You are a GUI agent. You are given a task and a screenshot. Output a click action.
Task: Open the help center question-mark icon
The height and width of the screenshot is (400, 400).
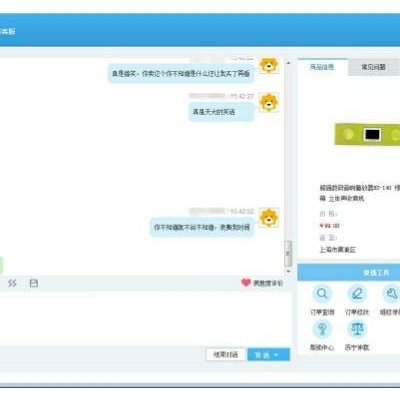322,329
